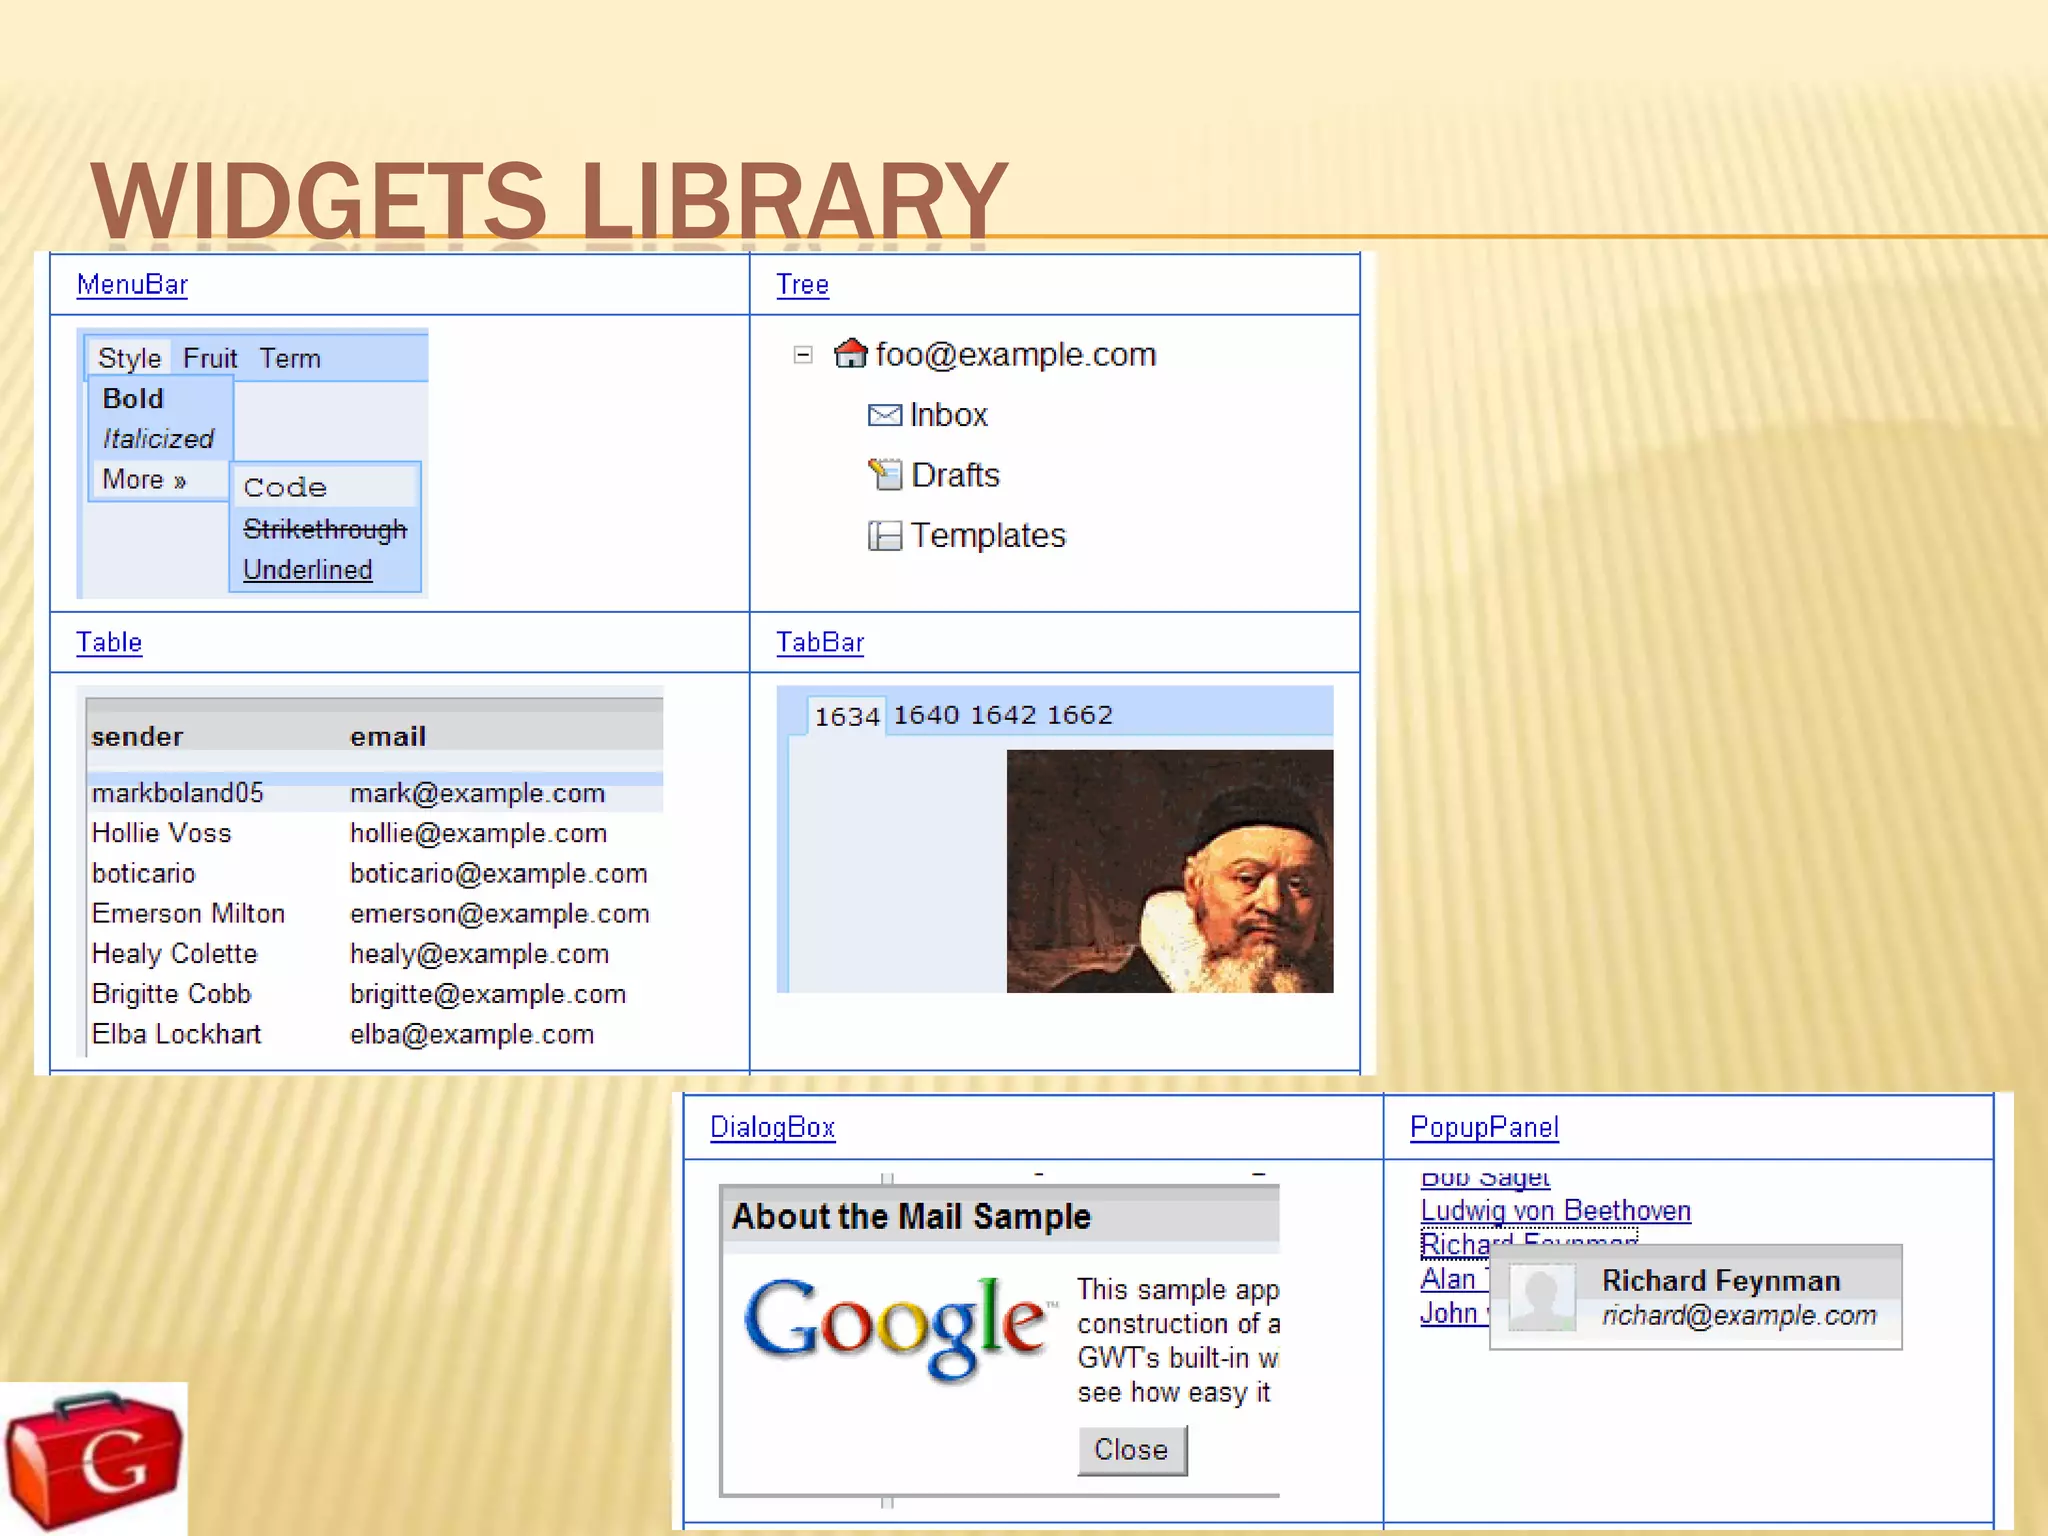Click the sender column header
This screenshot has width=2048, height=1536.
click(x=137, y=737)
